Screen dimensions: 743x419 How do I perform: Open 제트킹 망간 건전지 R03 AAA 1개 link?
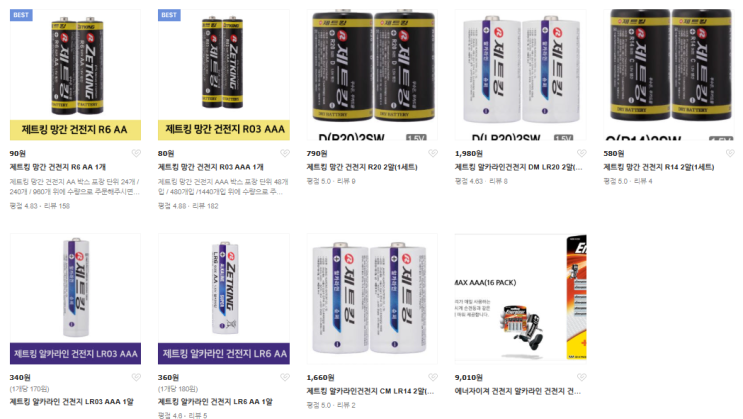(211, 167)
